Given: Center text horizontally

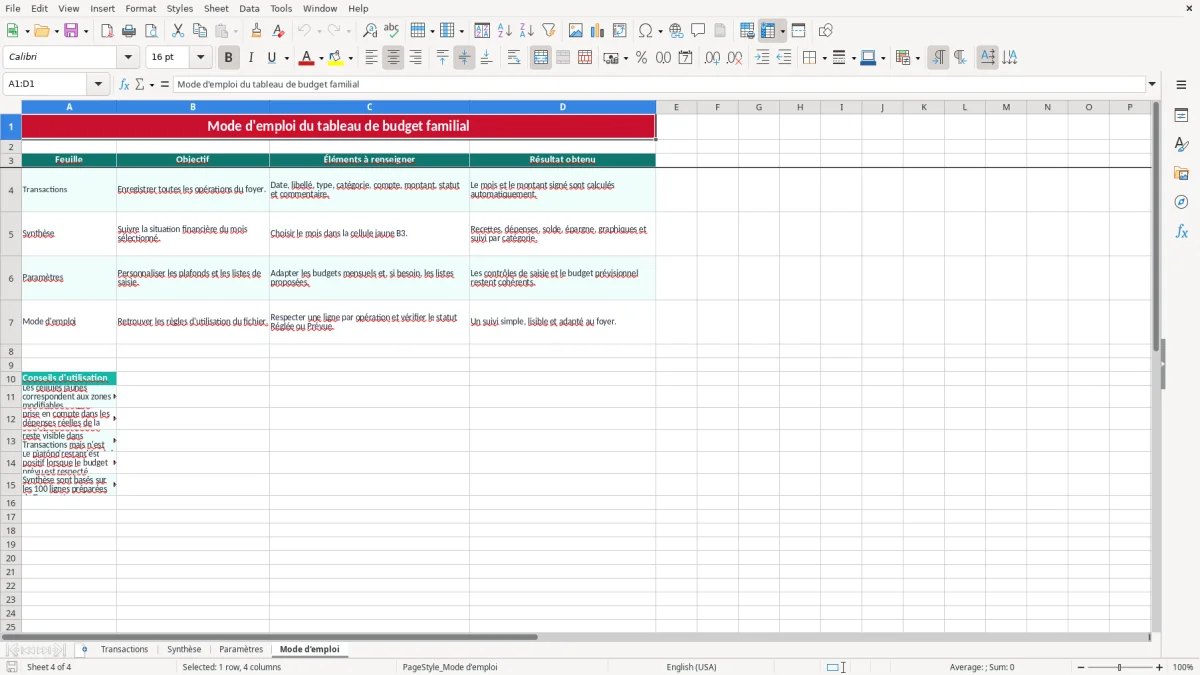Looking at the screenshot, I should pyautogui.click(x=393, y=58).
